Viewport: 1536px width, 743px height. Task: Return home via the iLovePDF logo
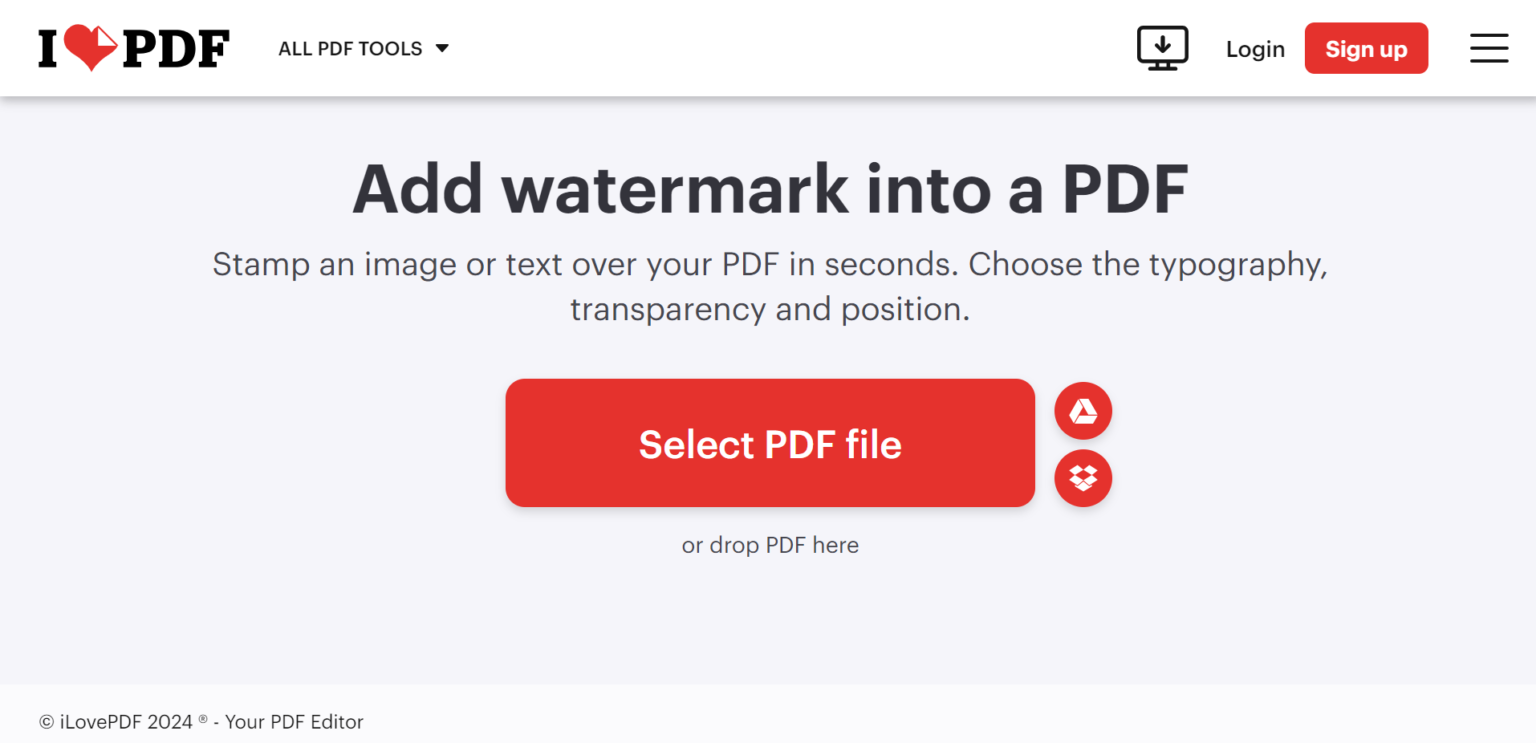(x=133, y=47)
